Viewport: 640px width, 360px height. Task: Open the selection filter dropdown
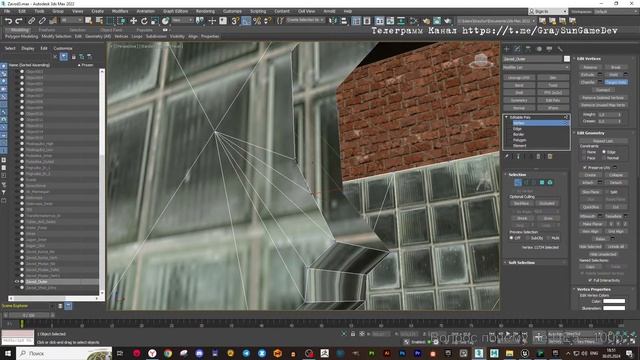(x=72, y=20)
